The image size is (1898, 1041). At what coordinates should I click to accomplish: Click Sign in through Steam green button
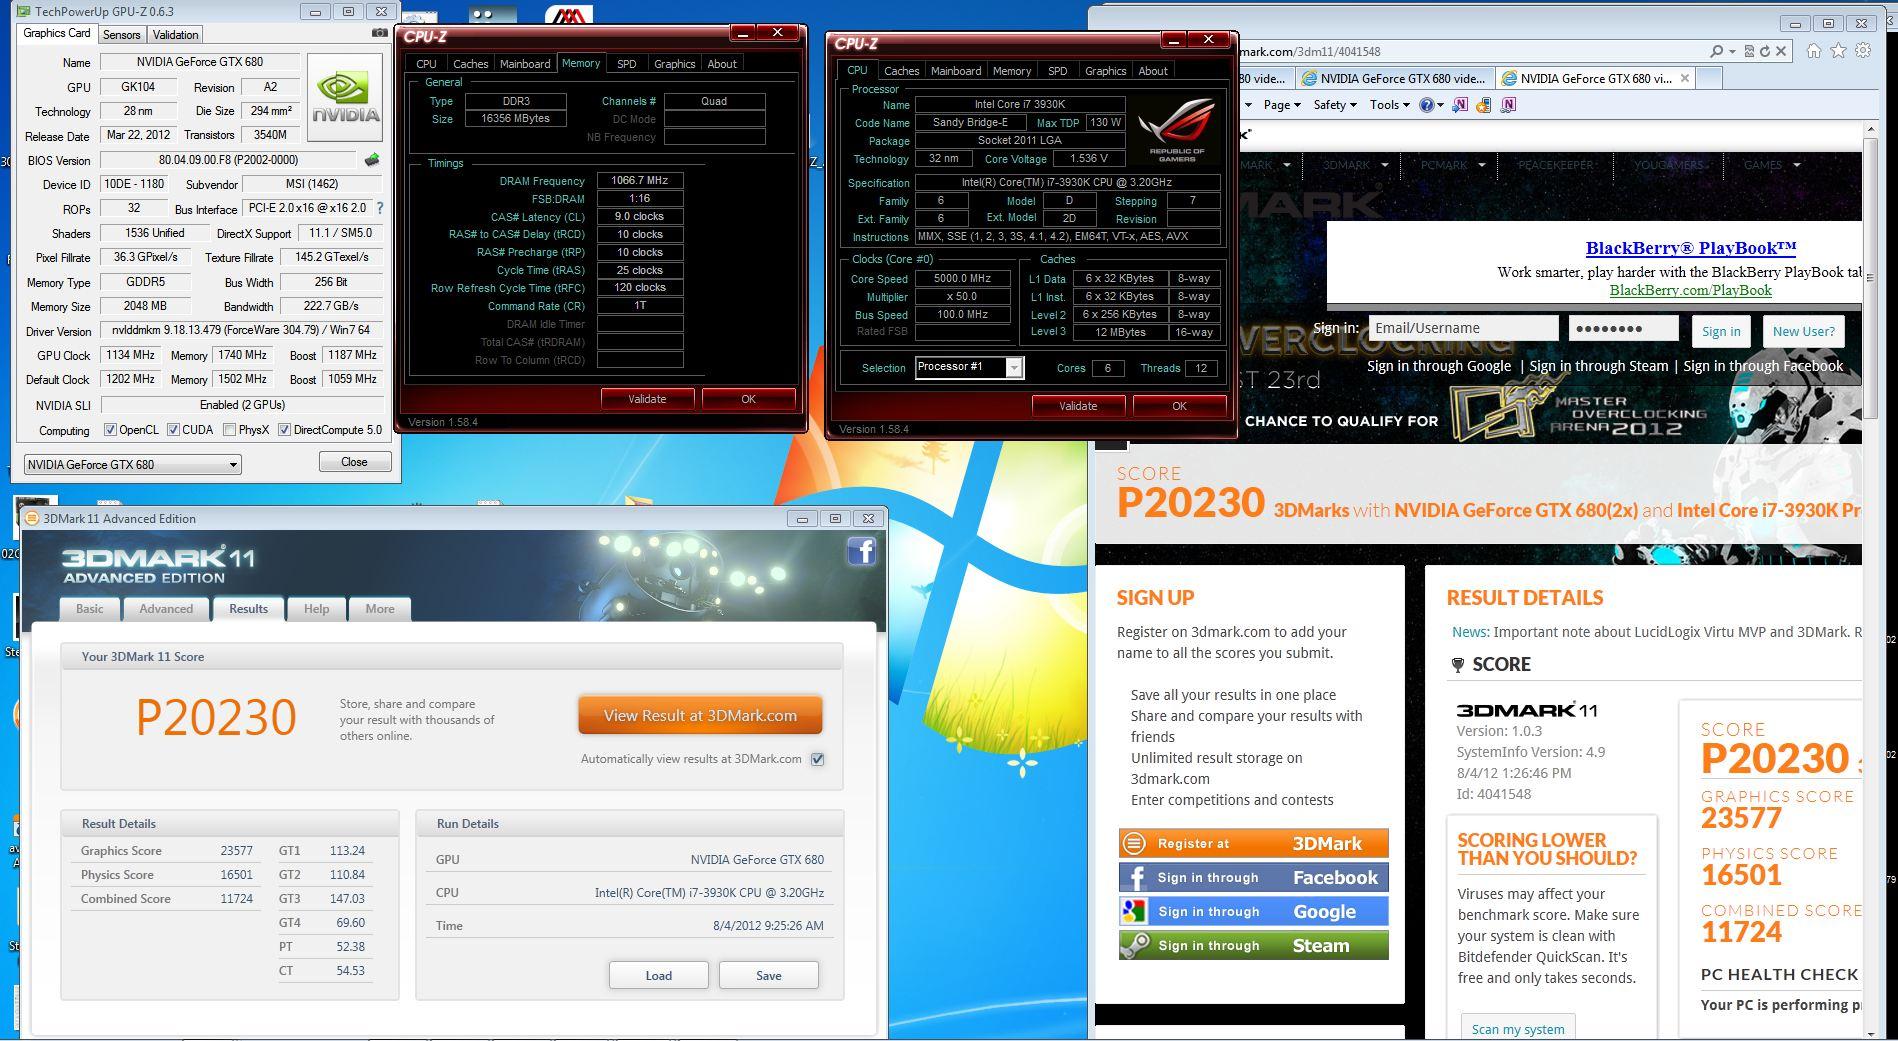[1253, 945]
